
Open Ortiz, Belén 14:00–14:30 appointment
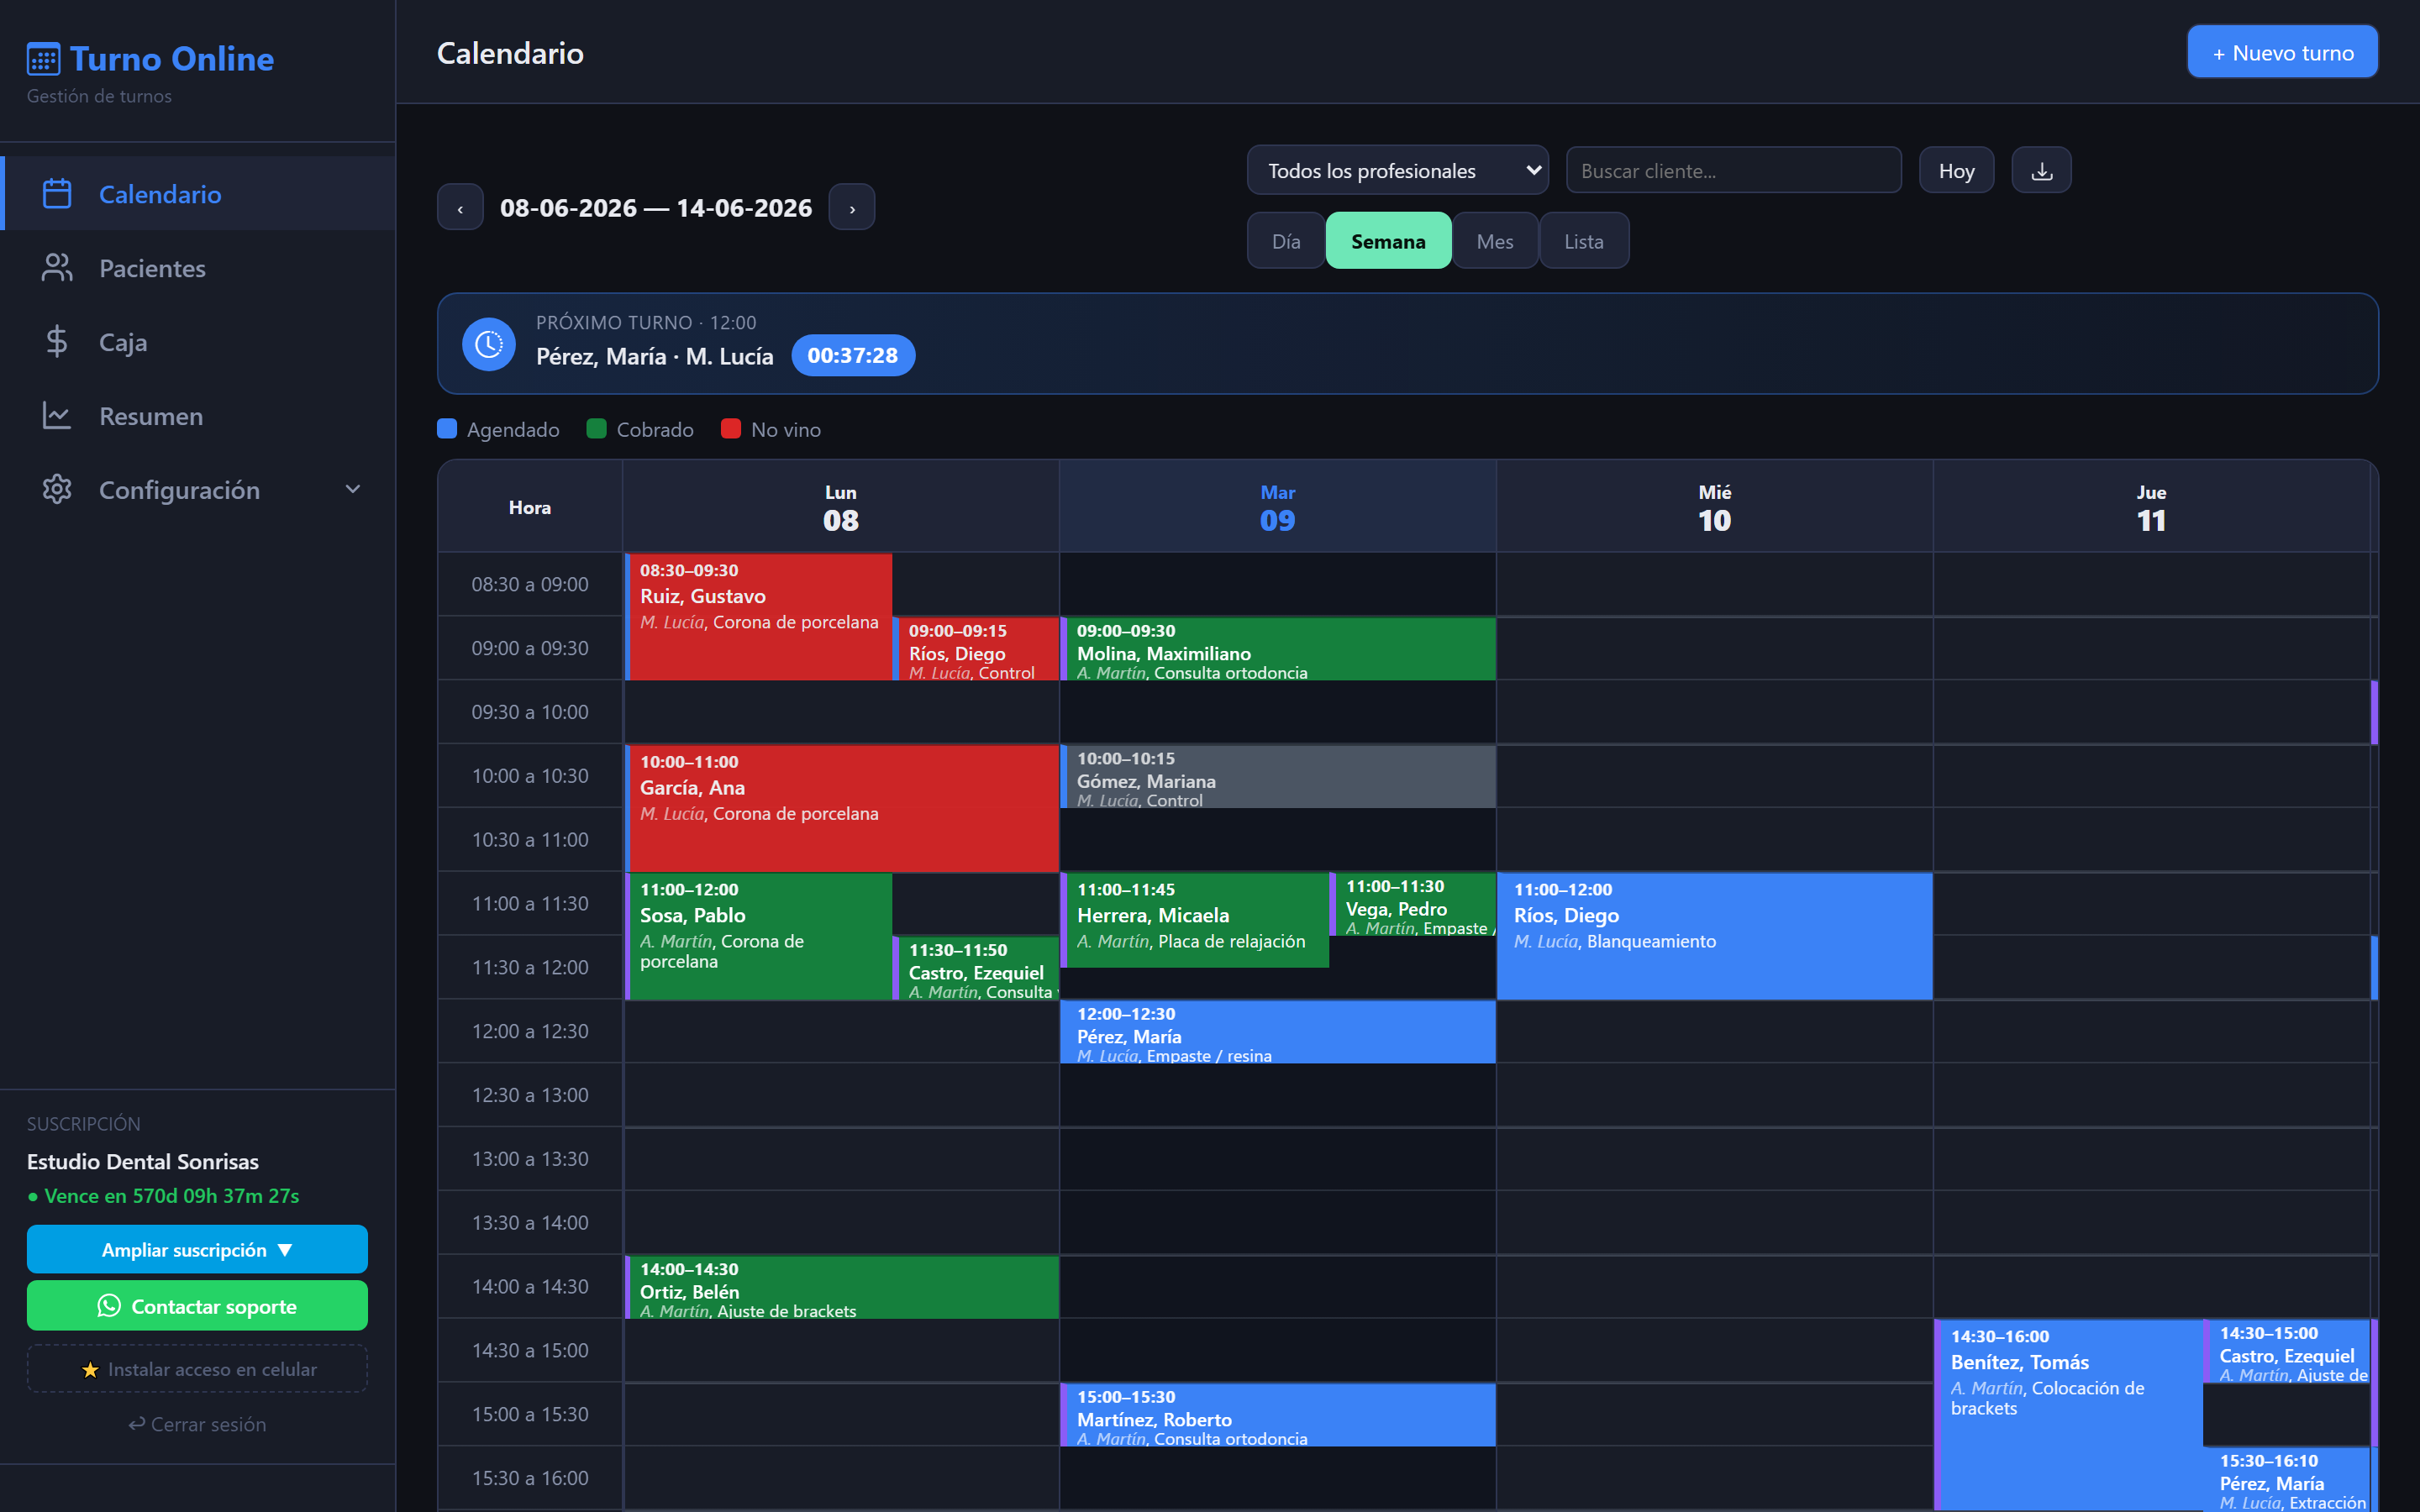click(841, 1288)
